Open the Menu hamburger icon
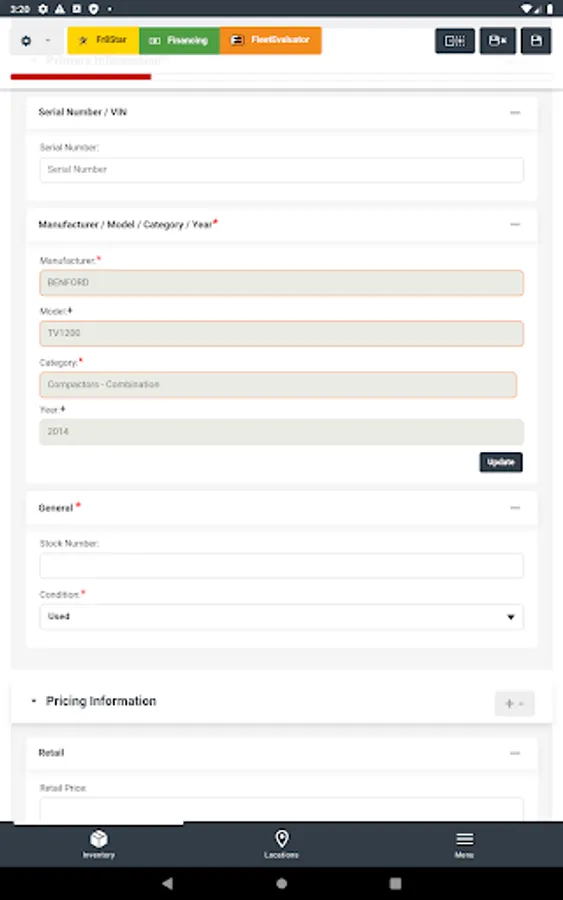563x900 pixels. [x=464, y=844]
